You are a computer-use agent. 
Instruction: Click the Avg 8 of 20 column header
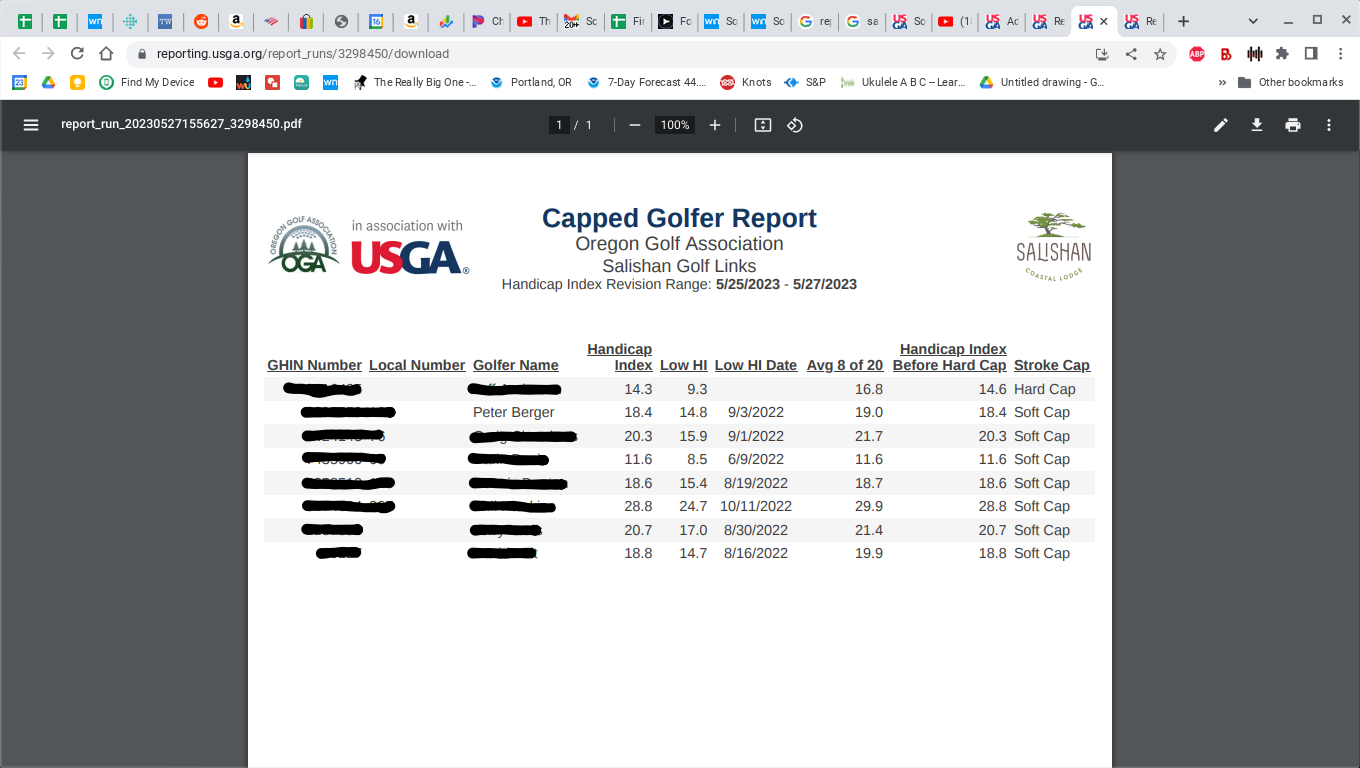(x=845, y=365)
